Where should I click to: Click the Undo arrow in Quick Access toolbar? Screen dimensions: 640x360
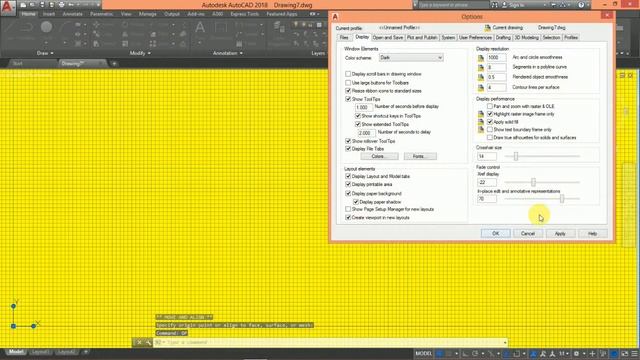coord(71,5)
